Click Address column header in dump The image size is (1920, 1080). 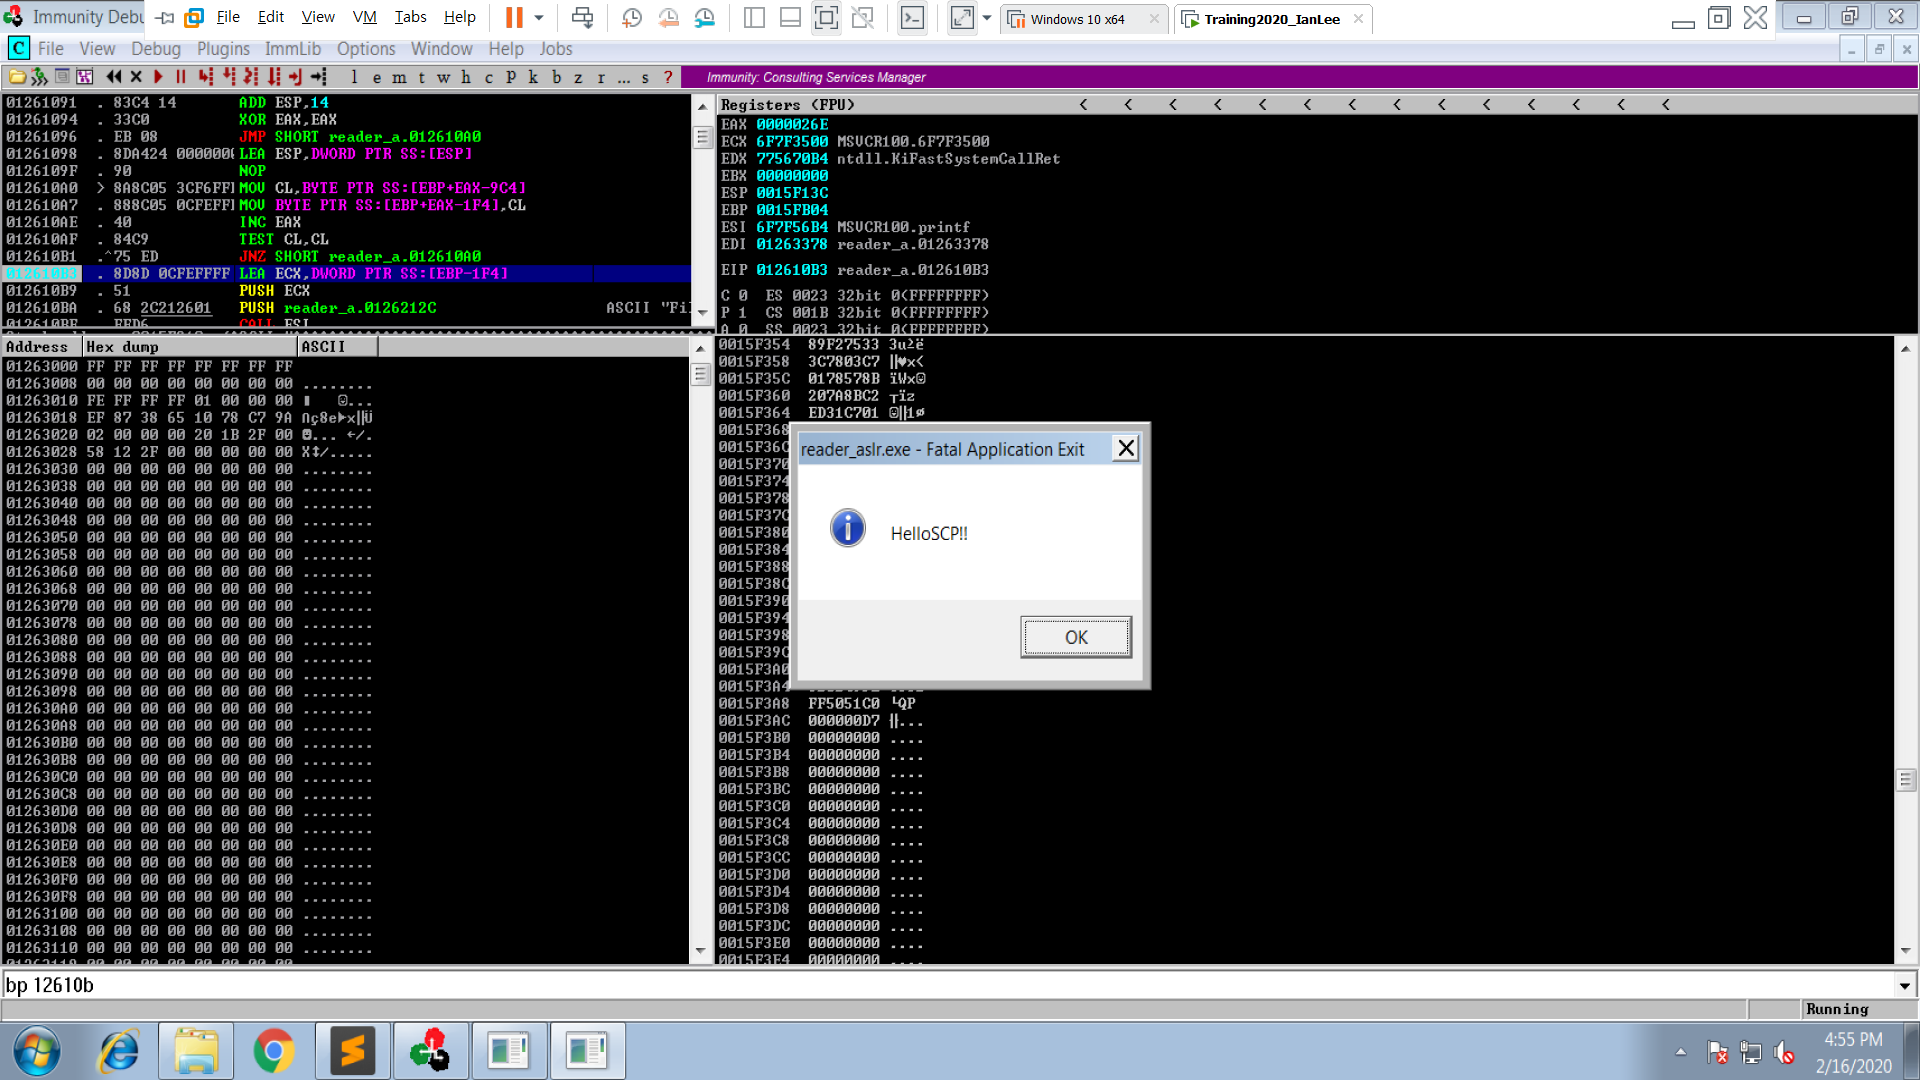point(42,347)
